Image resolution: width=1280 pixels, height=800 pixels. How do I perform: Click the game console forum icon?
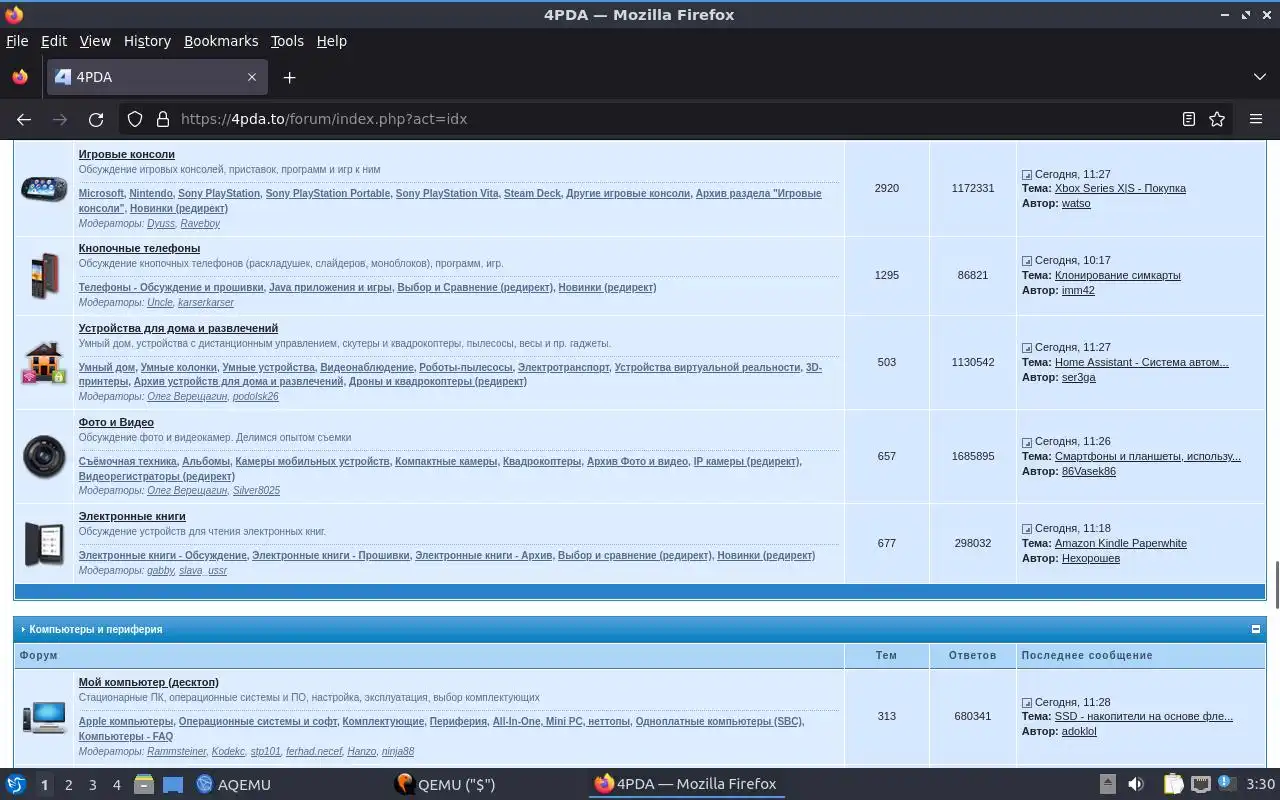click(x=45, y=188)
